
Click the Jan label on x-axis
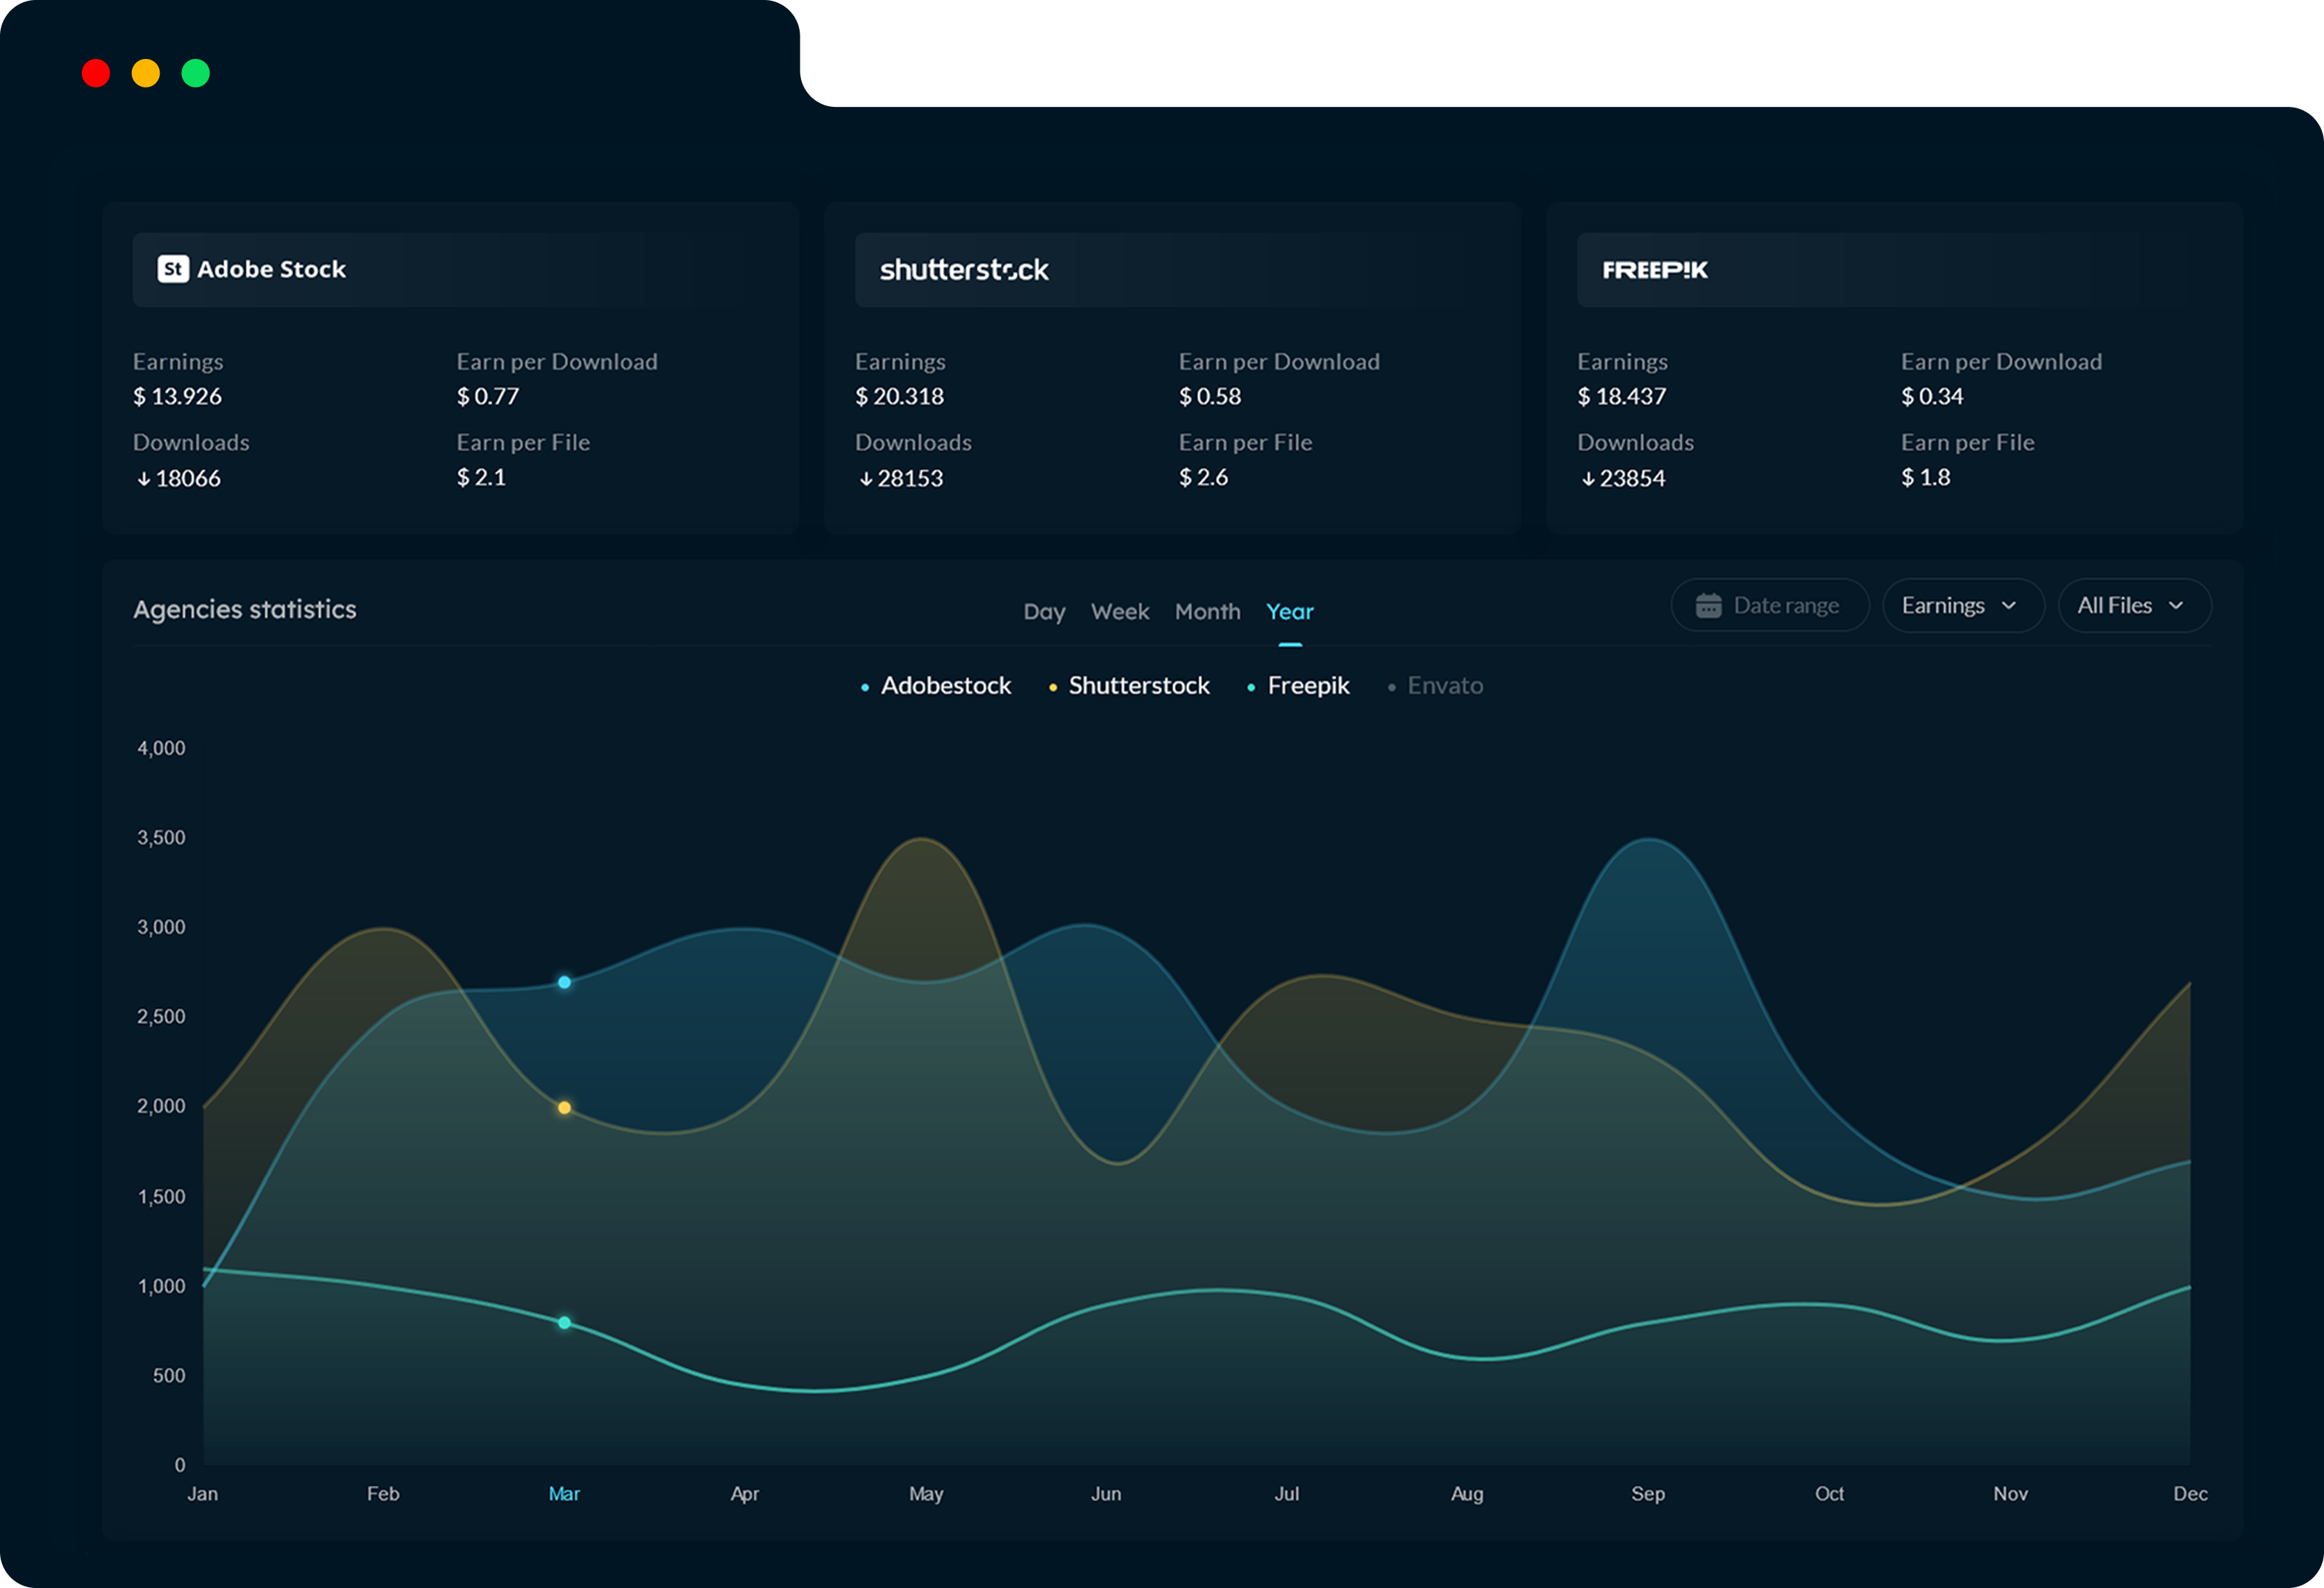click(203, 1494)
